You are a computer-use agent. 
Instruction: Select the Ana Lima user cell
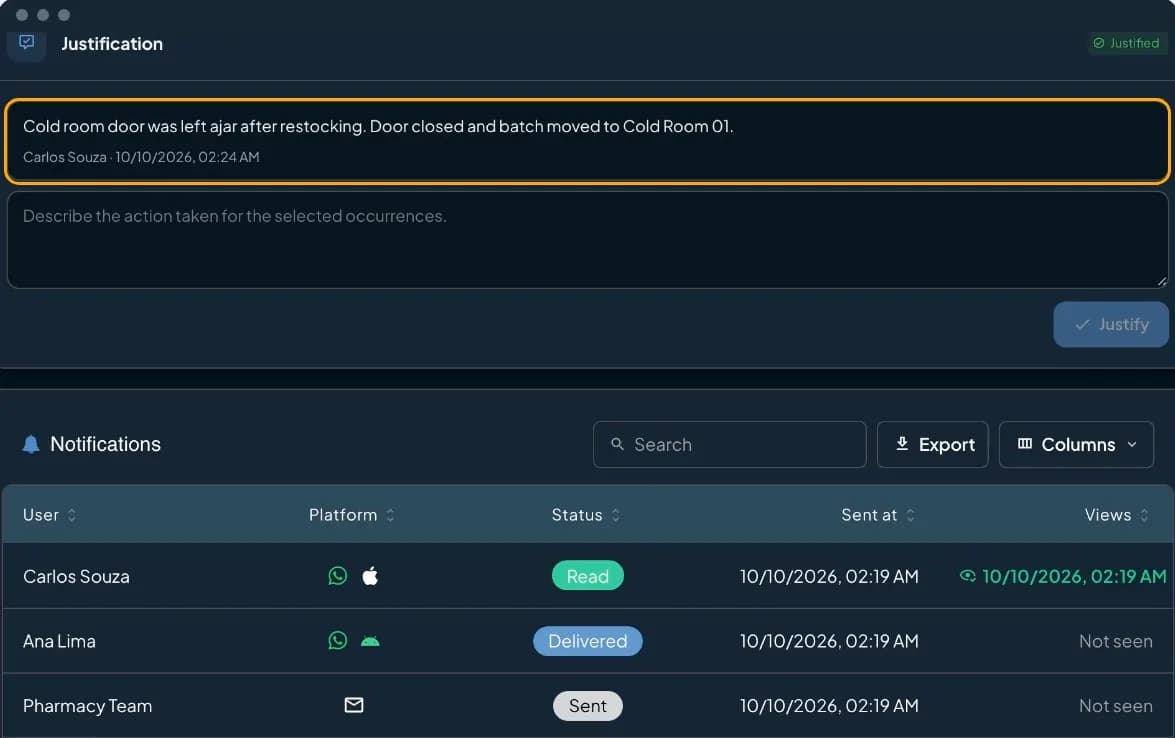tap(59, 641)
